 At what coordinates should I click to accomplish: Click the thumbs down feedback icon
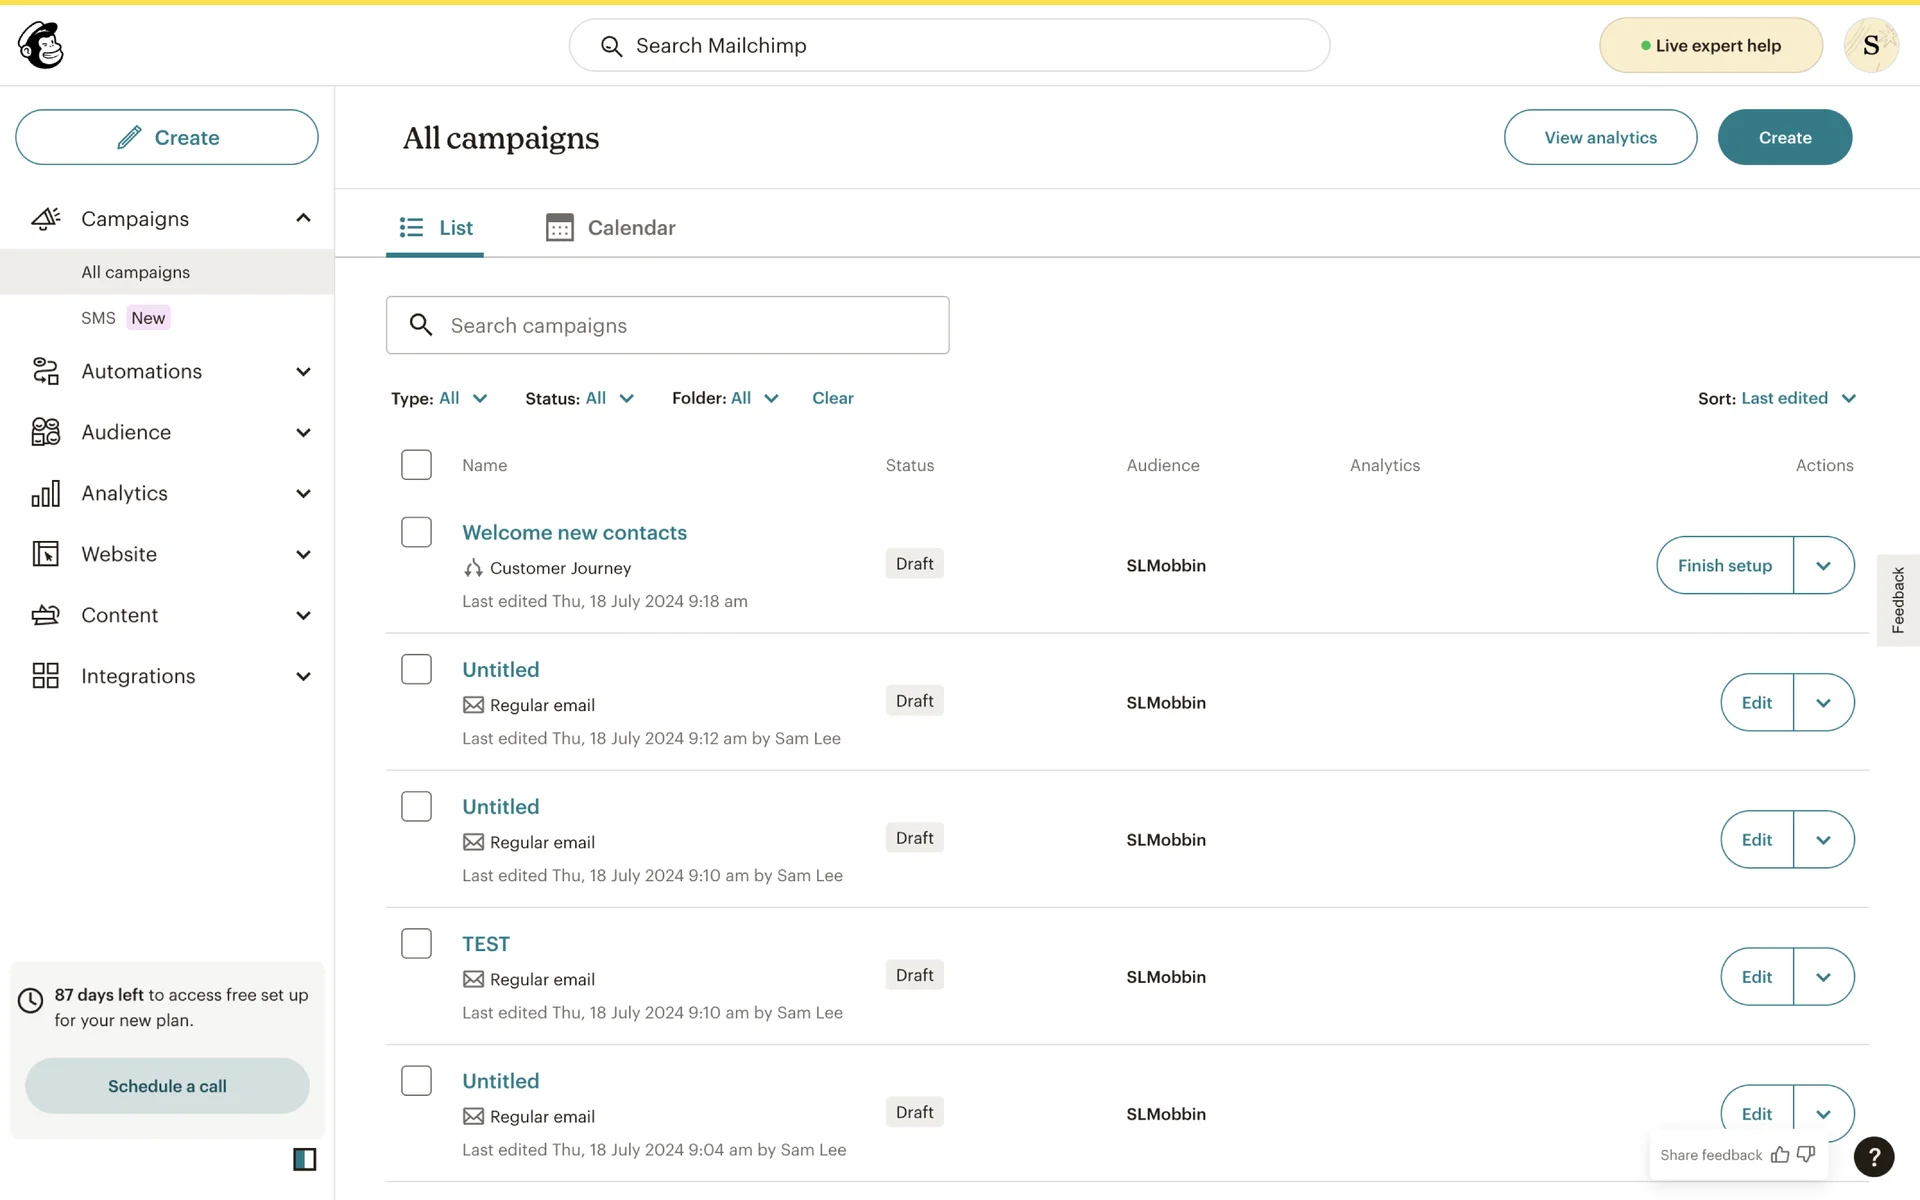click(x=1806, y=1155)
